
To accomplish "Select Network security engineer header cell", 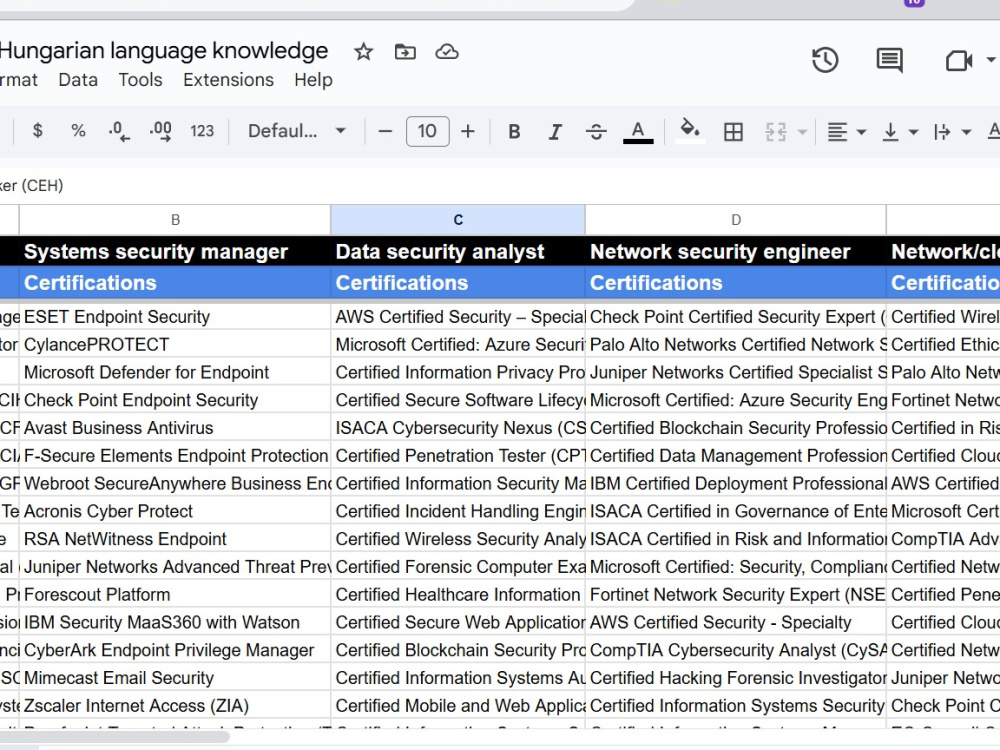I will [x=735, y=251].
